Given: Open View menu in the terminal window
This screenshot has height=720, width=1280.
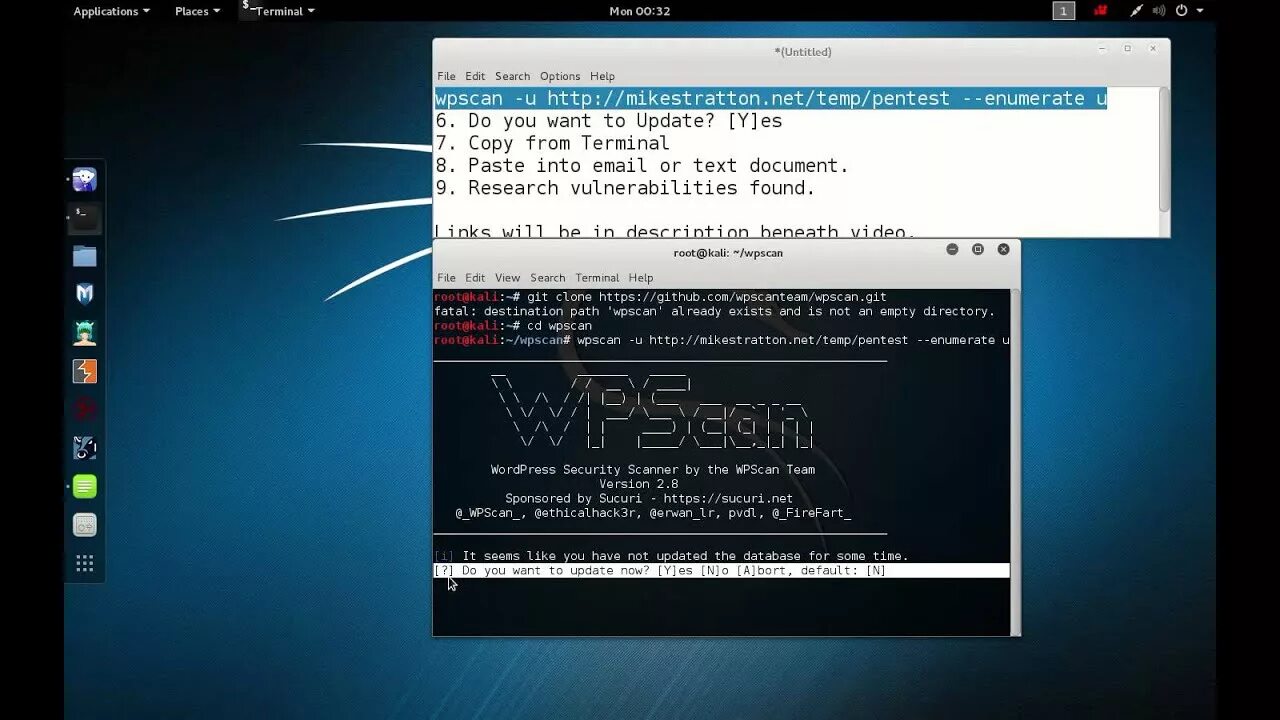Looking at the screenshot, I should click(507, 278).
